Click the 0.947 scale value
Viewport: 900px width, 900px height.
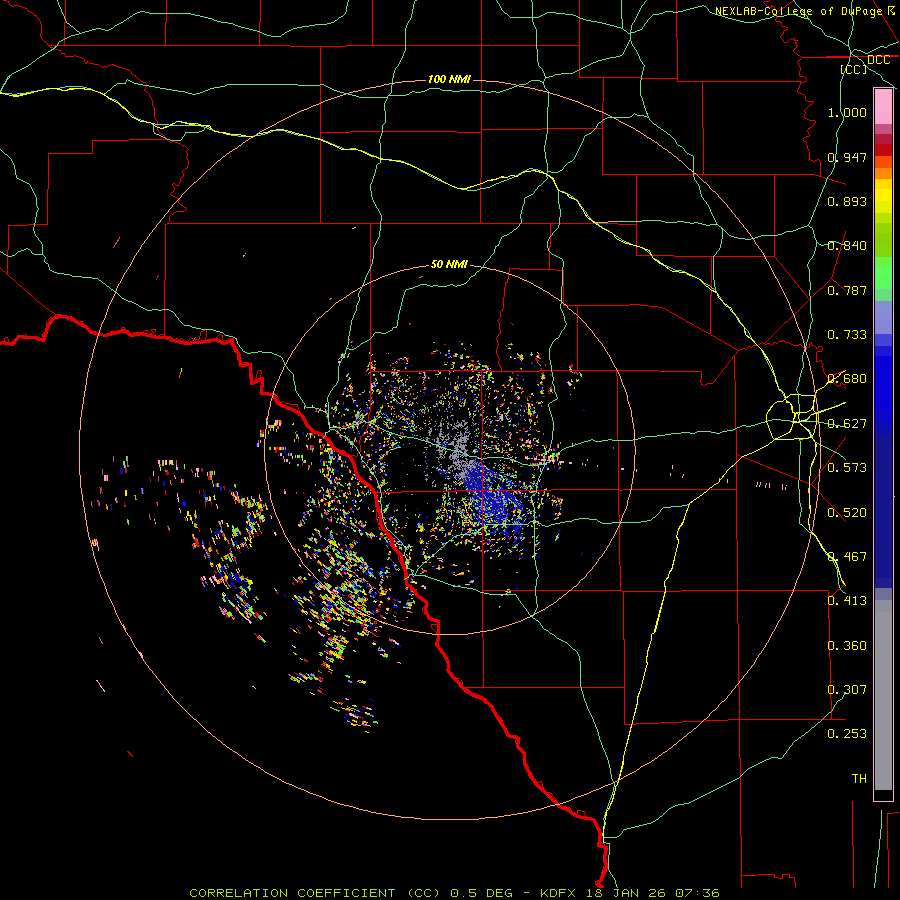[847, 157]
